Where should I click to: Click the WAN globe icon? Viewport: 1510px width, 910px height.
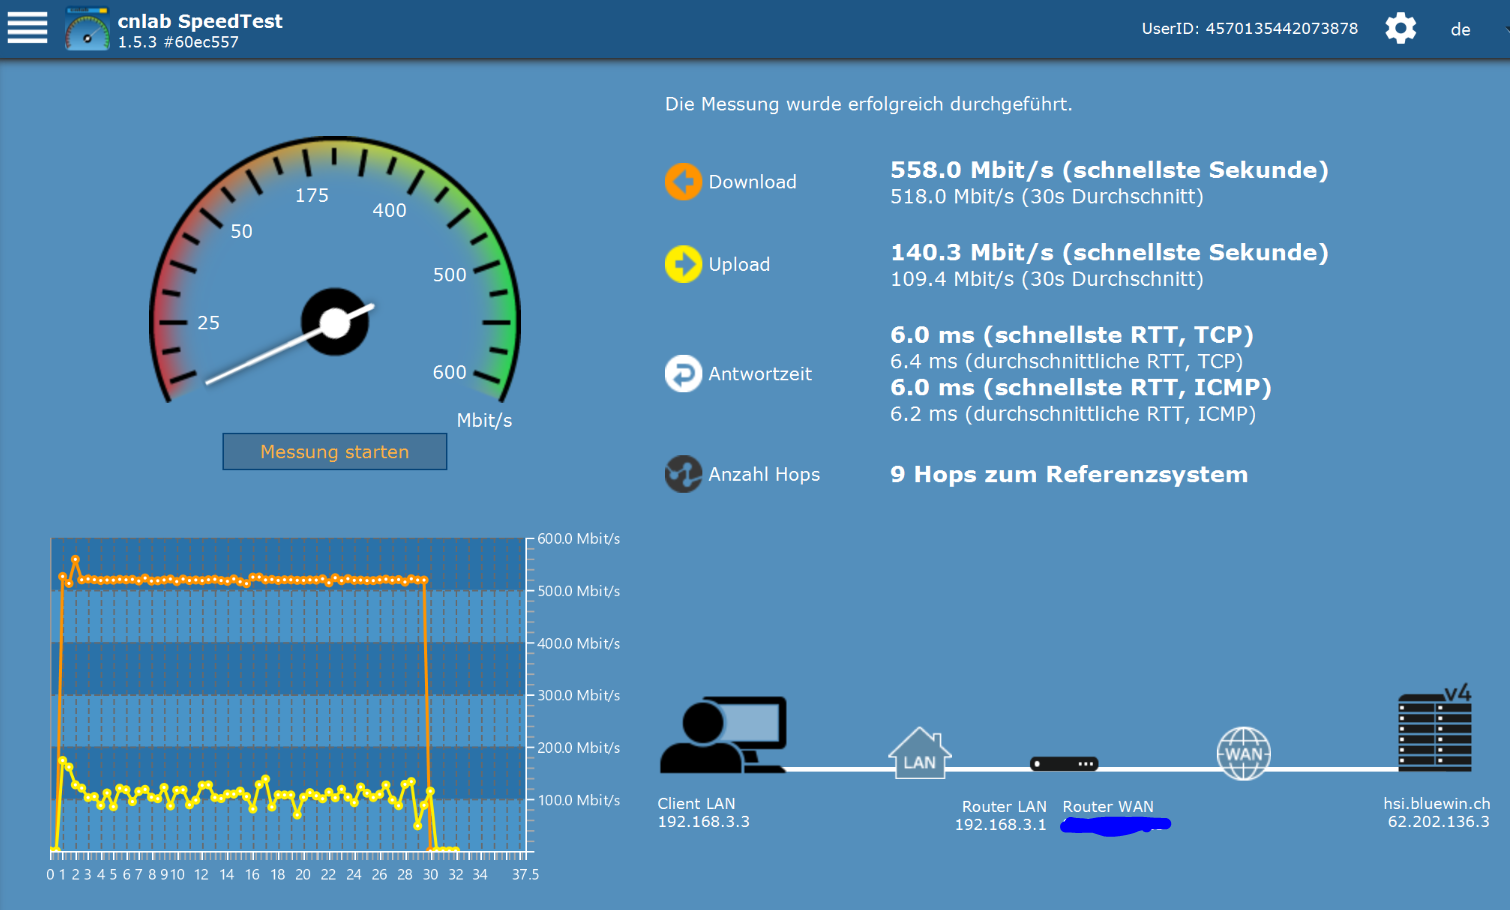click(1243, 754)
